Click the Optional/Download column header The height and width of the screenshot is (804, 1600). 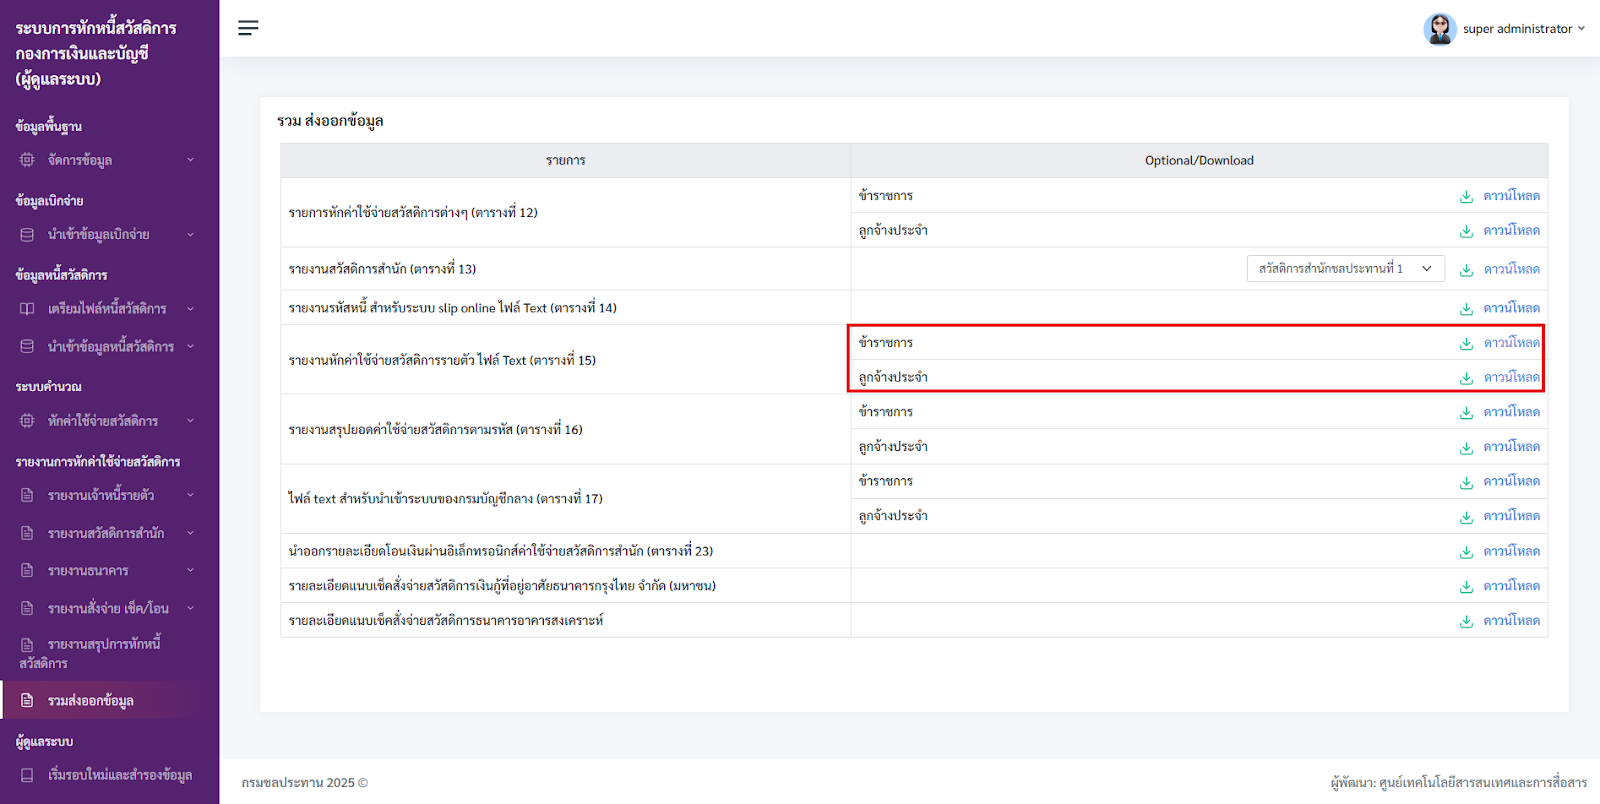[x=1199, y=161]
